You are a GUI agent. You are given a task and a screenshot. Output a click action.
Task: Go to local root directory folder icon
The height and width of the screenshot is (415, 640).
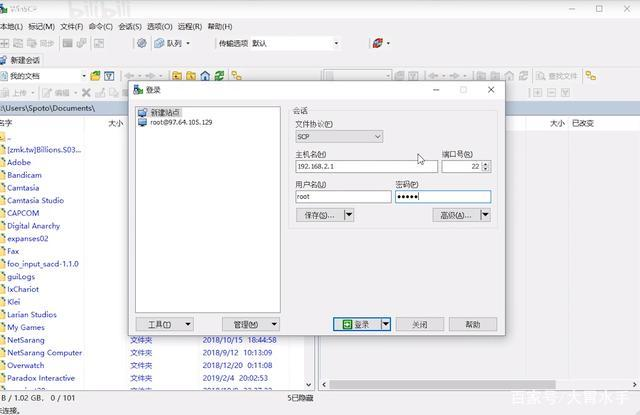(191, 76)
